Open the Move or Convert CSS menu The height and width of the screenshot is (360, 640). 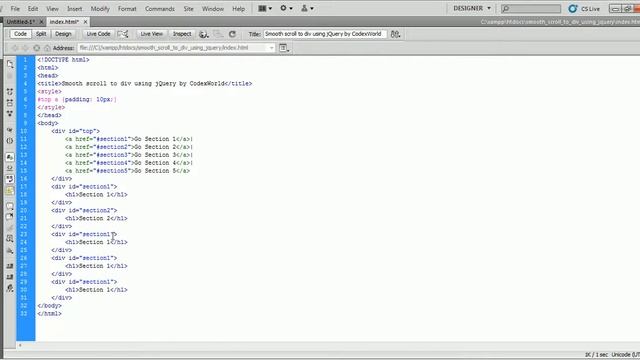pyautogui.click(x=10, y=250)
